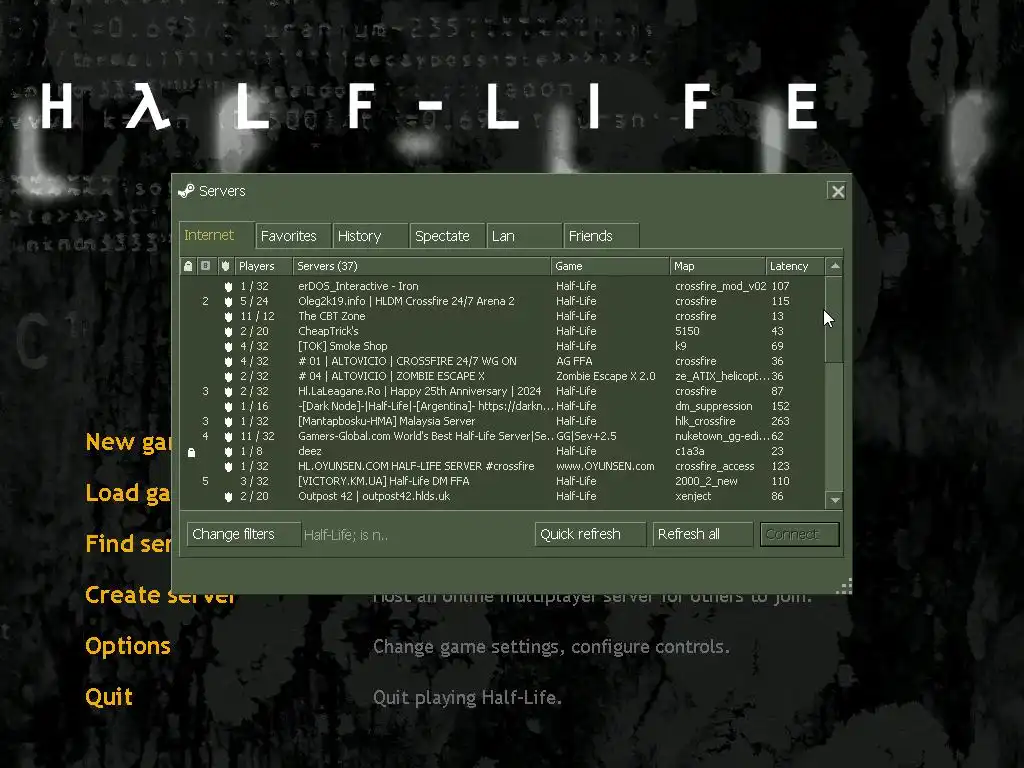
Task: Click the crossfire_mod_v02 map cell
Action: pos(720,287)
